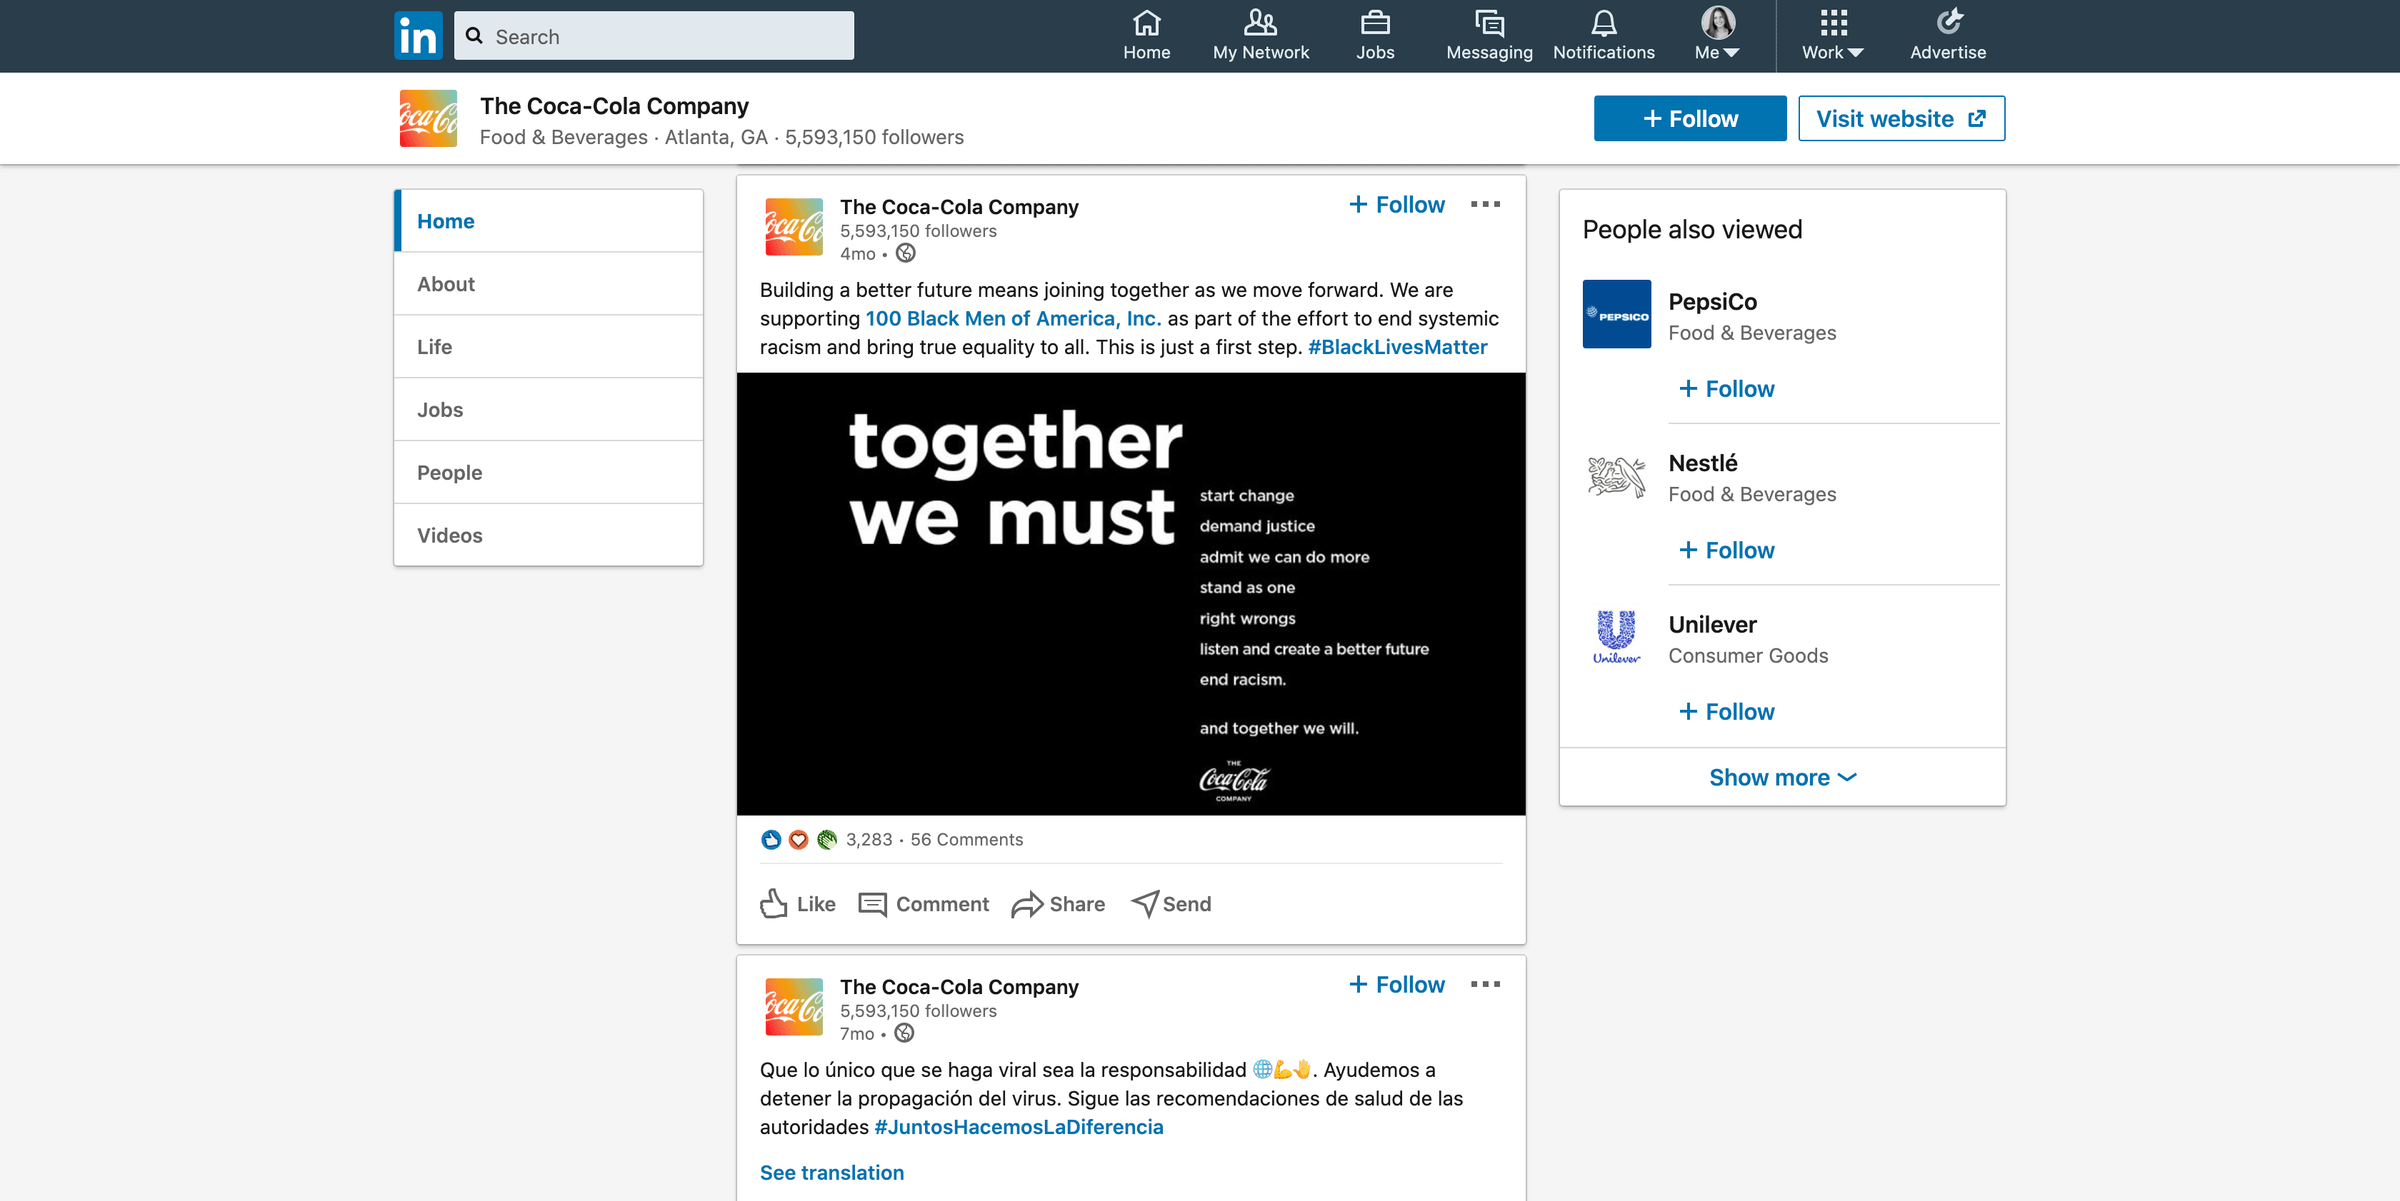Click Coca-Cola avatar on 4mo post
The width and height of the screenshot is (2400, 1201).
794,227
